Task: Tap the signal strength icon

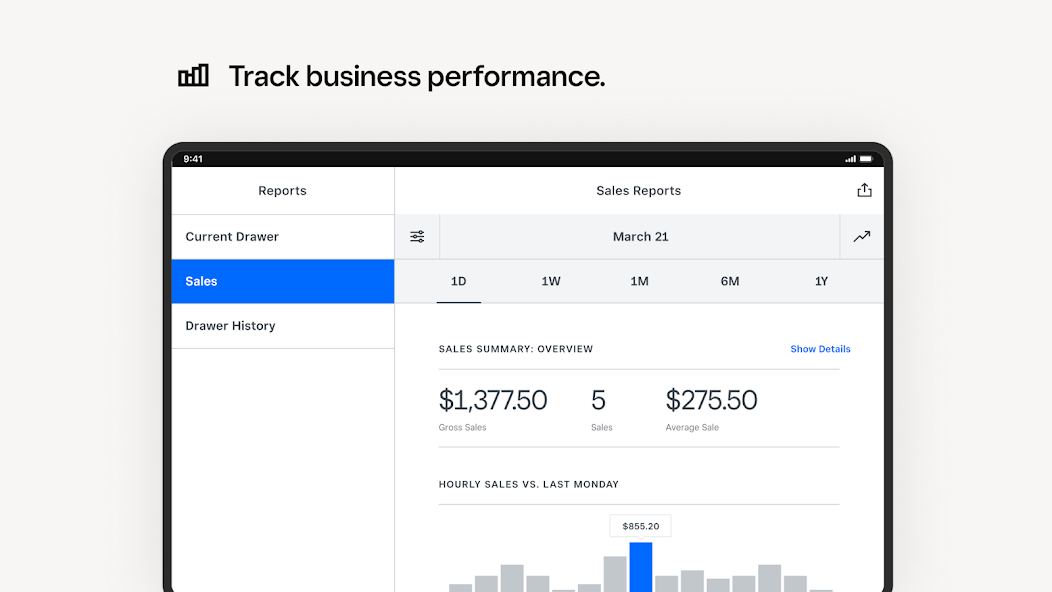Action: click(850, 159)
